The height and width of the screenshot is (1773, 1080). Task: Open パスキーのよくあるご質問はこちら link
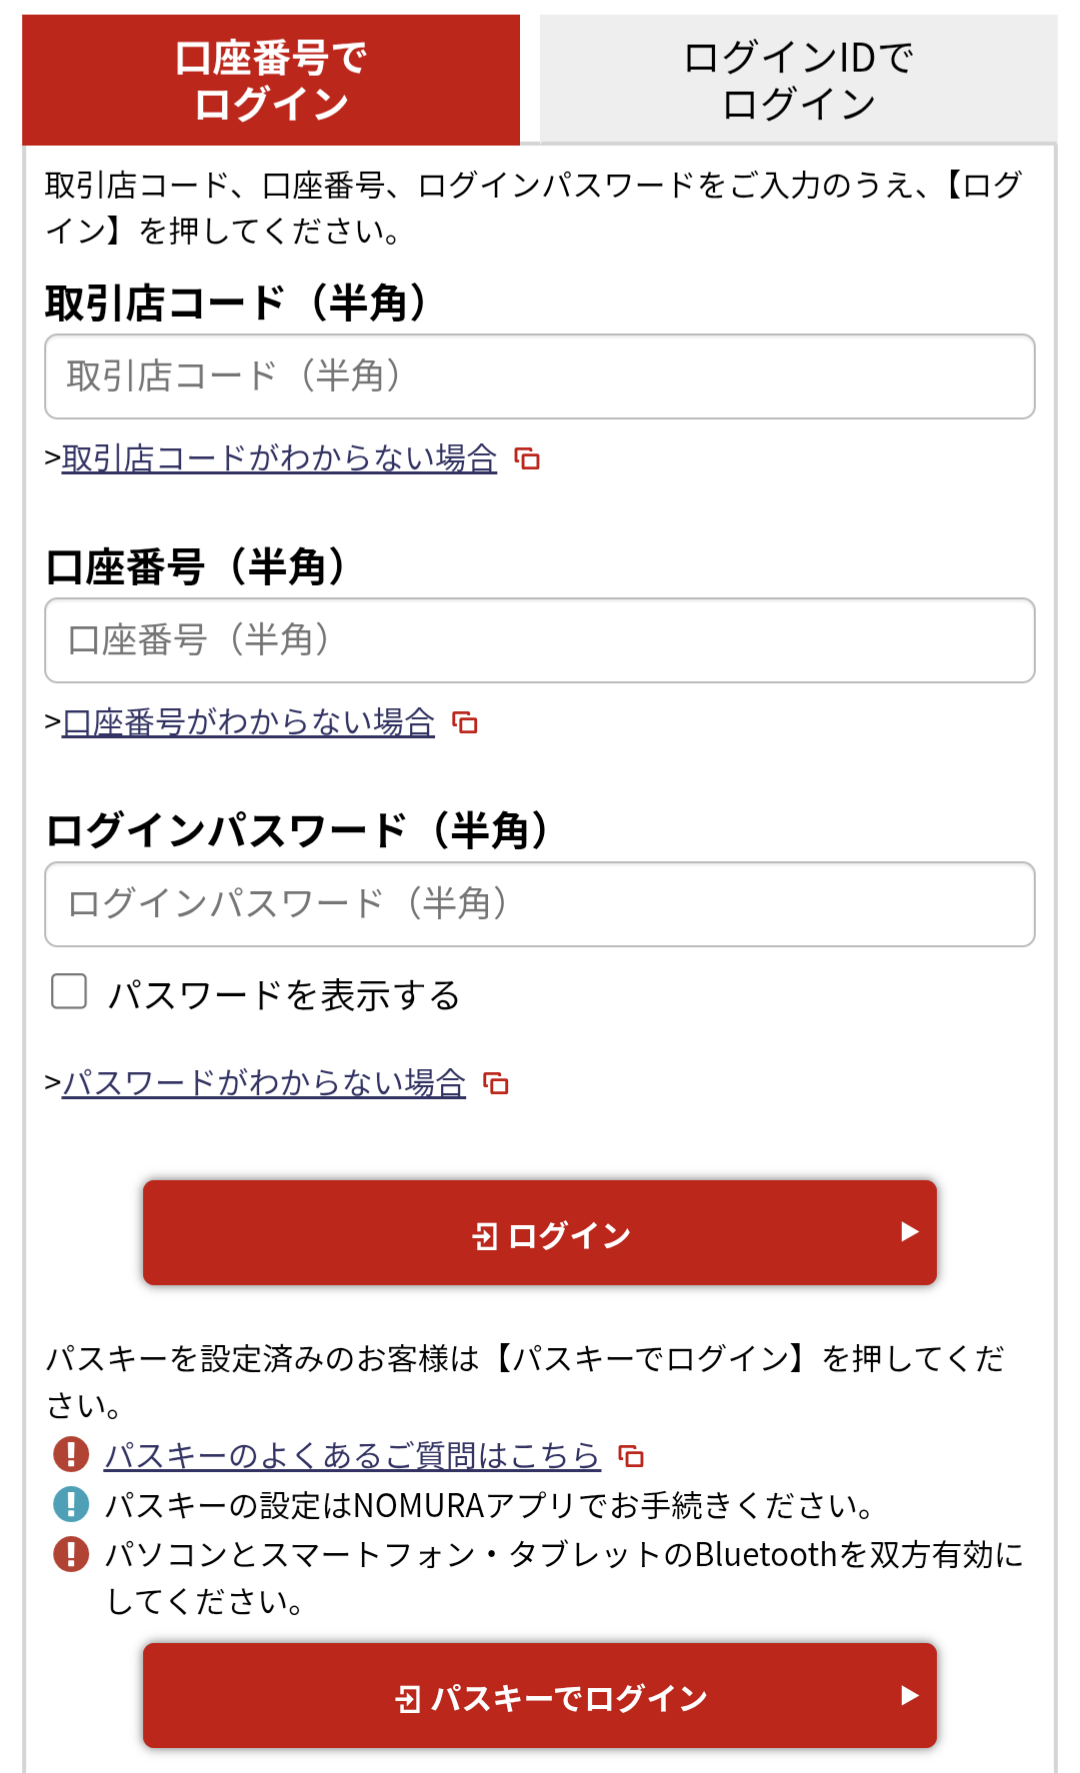click(352, 1456)
